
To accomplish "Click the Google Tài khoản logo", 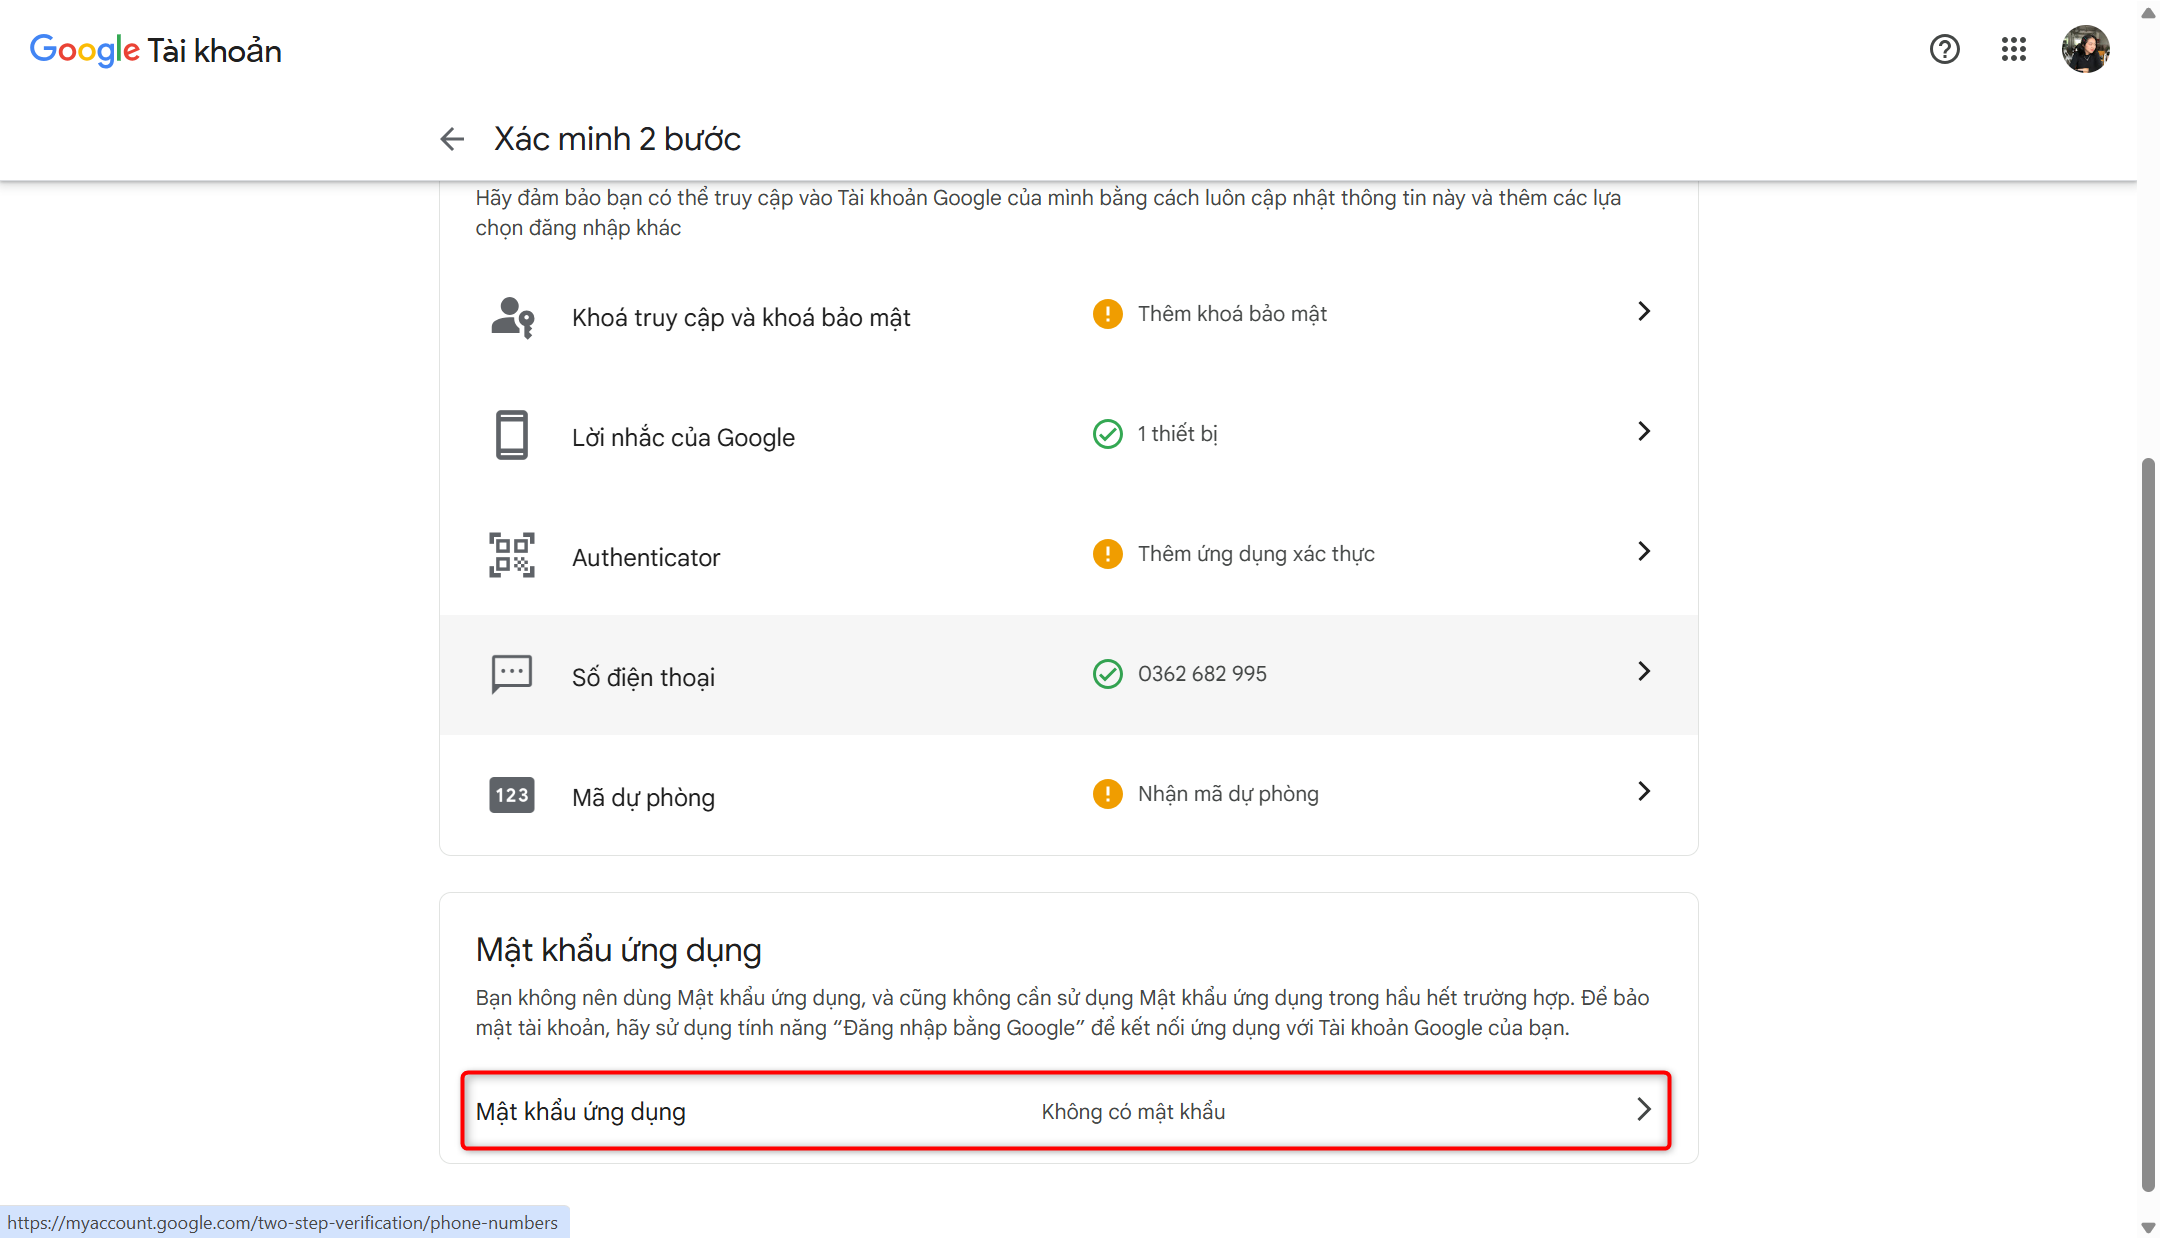I will [x=155, y=50].
